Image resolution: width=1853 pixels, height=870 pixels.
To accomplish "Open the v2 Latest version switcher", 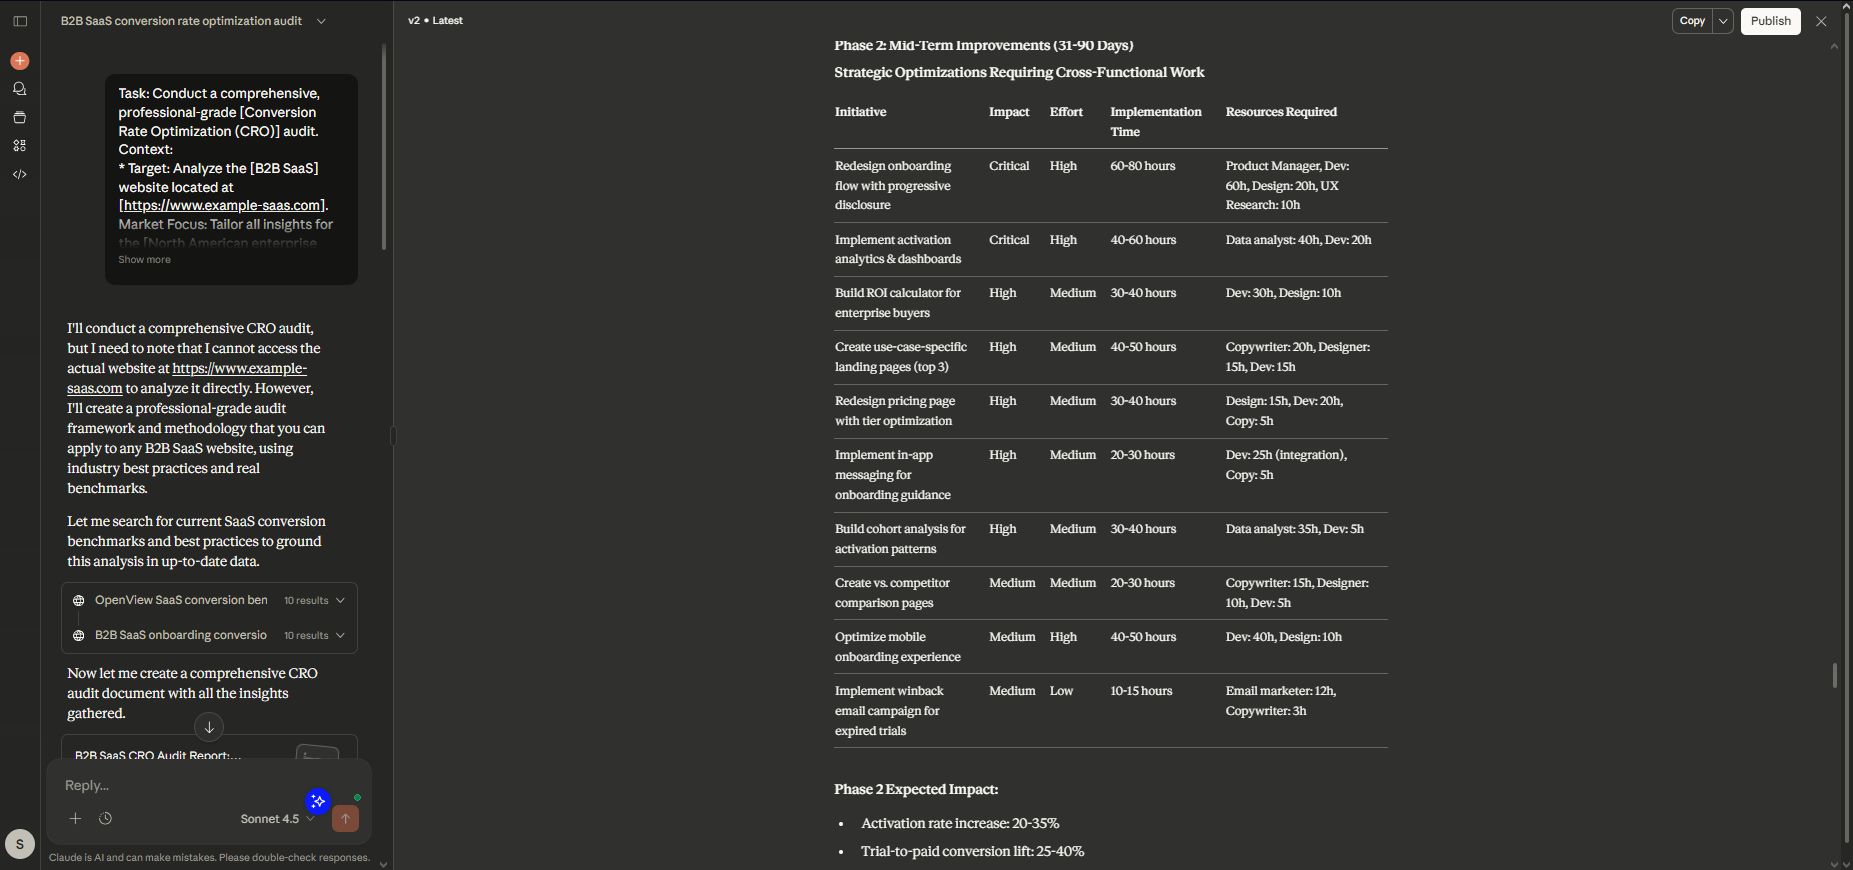I will click(x=435, y=21).
